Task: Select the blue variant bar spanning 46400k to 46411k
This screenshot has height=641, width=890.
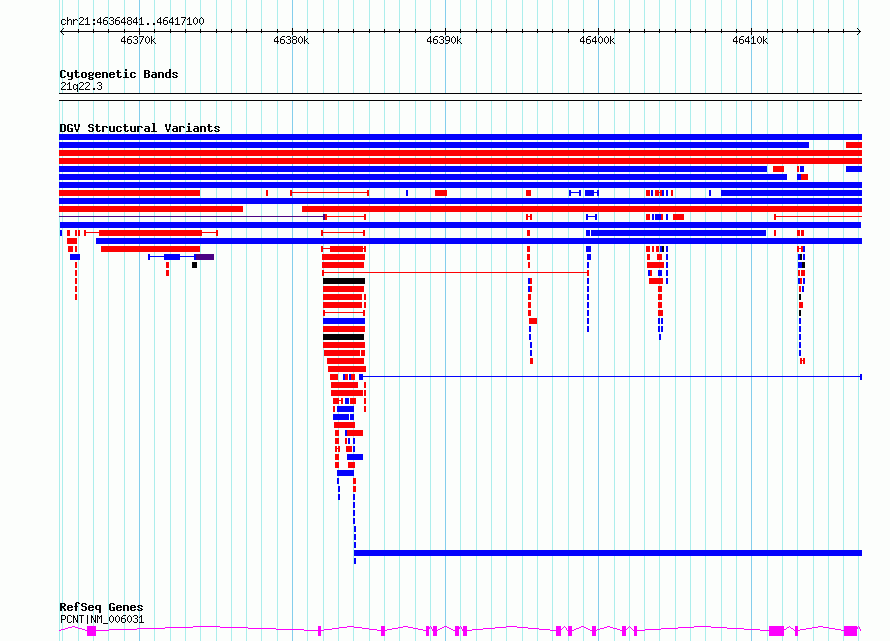Action: [x=678, y=233]
